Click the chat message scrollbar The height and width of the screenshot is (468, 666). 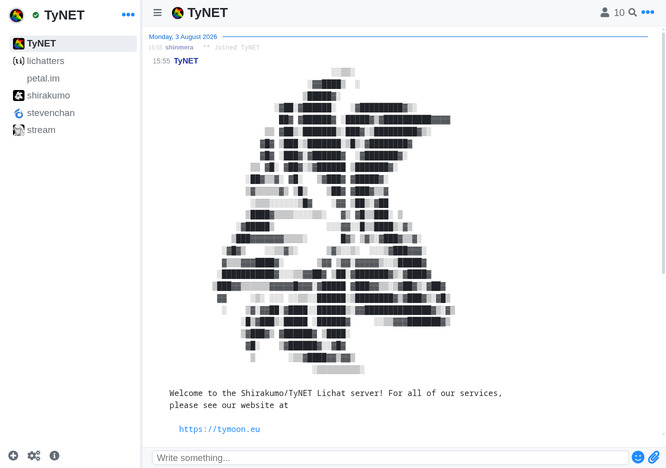(x=663, y=153)
